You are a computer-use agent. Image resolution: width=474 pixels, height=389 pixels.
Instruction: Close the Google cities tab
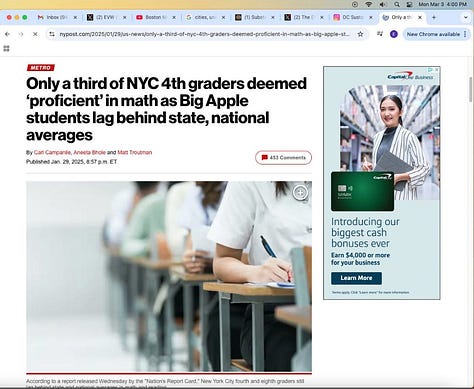[223, 17]
